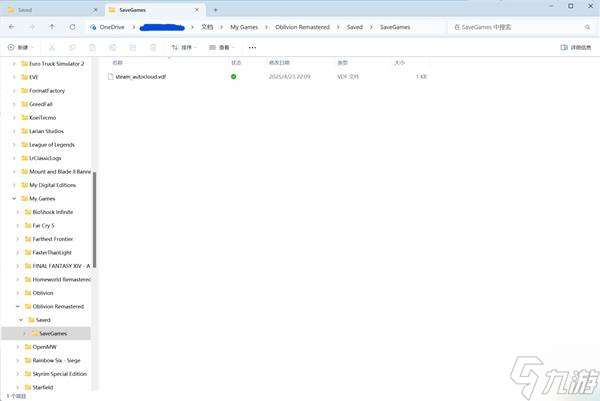
Task: Sort by the 大小 (Size) column header
Action: tap(399, 62)
